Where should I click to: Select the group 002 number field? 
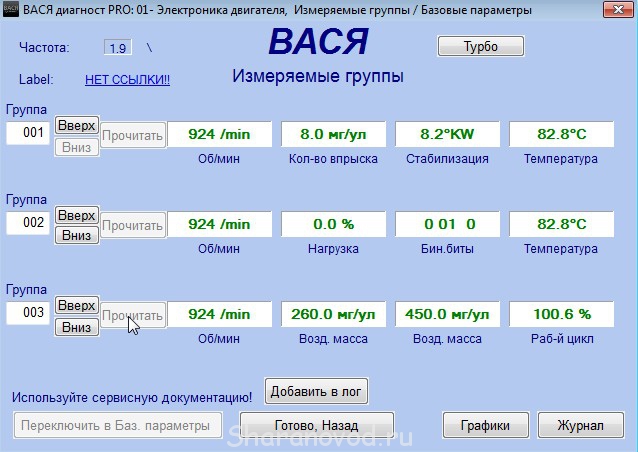click(x=28, y=223)
